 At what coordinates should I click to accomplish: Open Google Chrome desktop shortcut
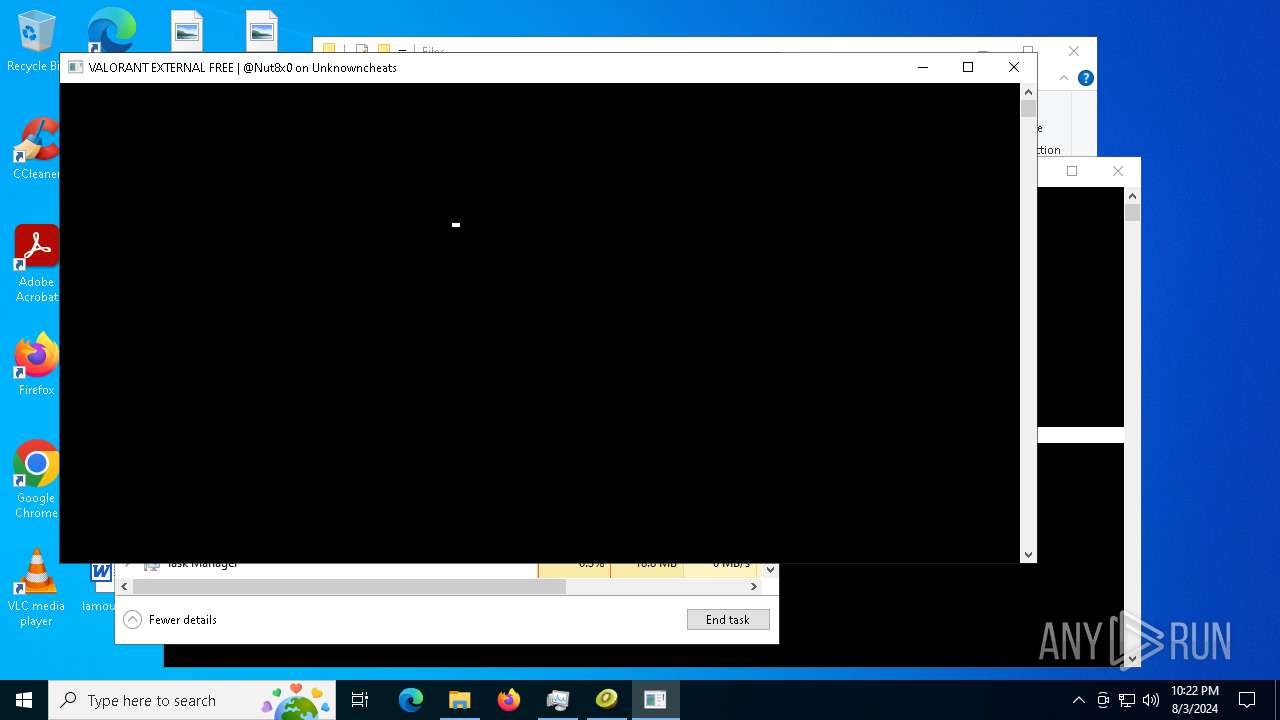[x=37, y=480]
